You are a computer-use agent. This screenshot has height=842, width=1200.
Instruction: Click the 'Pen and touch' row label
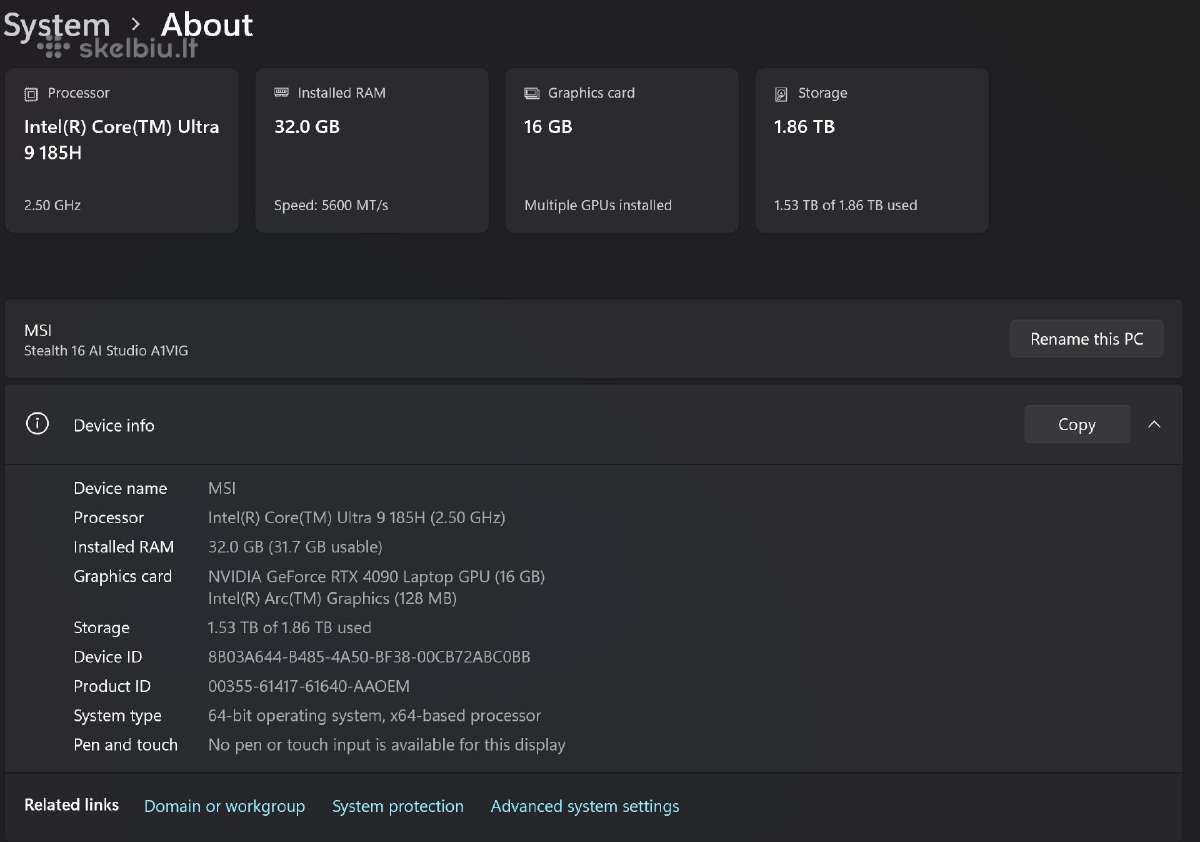pyautogui.click(x=126, y=745)
